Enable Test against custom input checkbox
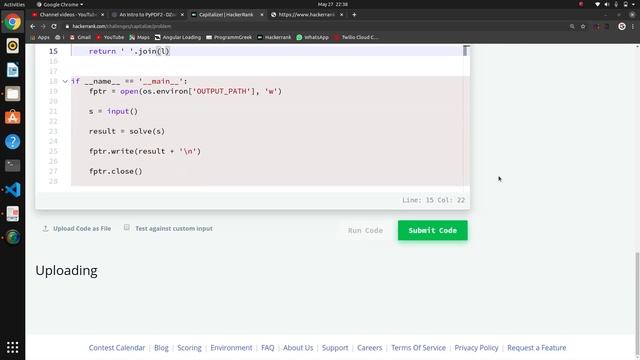The width and height of the screenshot is (640, 360). 127,227
